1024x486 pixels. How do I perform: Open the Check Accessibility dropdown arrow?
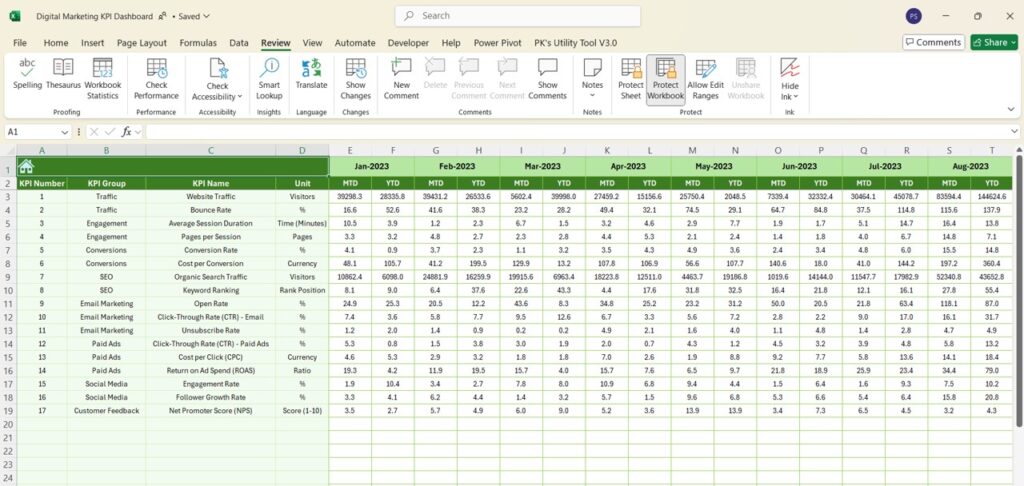click(240, 97)
